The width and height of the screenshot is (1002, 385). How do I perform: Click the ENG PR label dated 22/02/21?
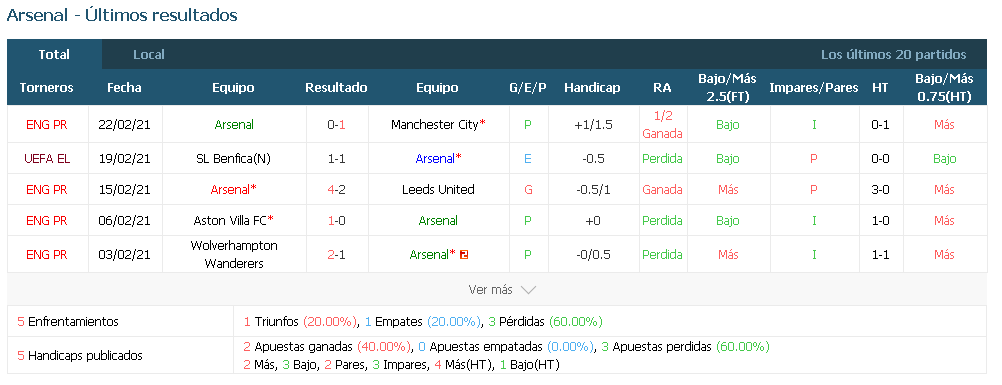point(47,125)
